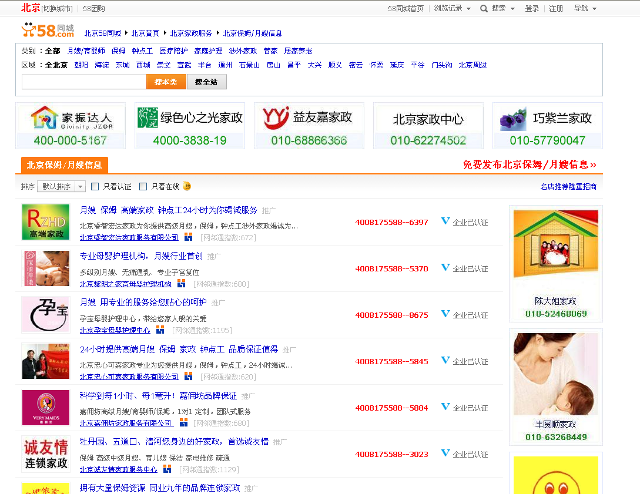Open the 北京家政中心 010-62274502 ad
The width and height of the screenshot is (640, 494).
pos(428,125)
